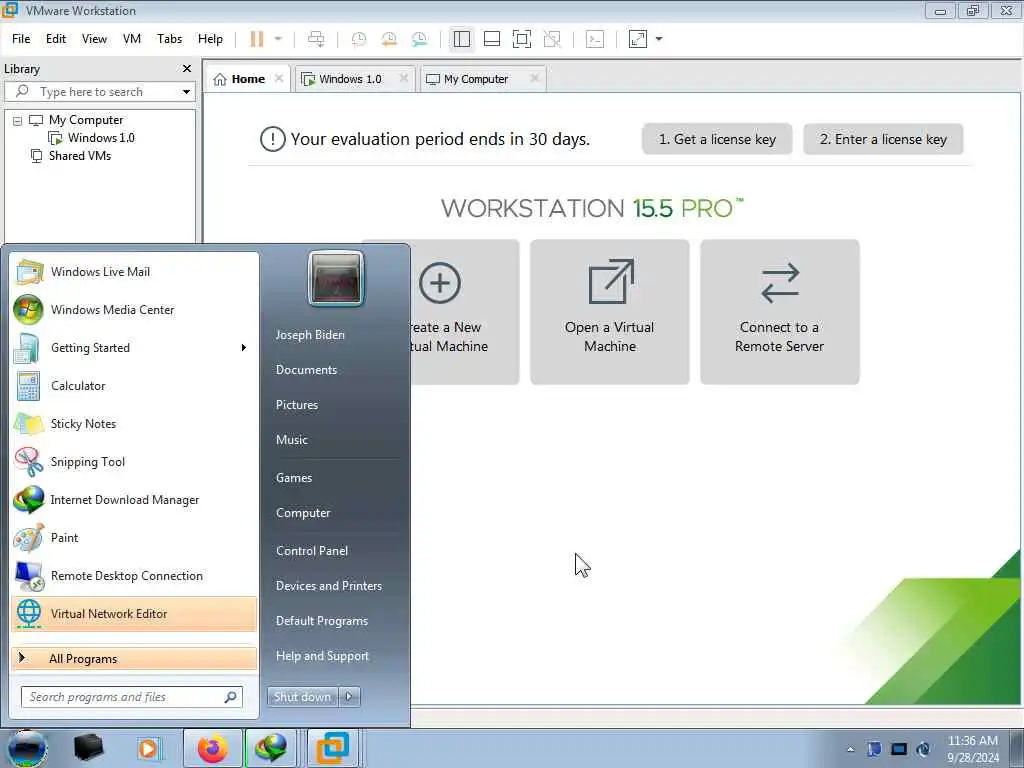This screenshot has height=768, width=1024.
Task: Open Getting Started in Start menu
Action: [134, 348]
